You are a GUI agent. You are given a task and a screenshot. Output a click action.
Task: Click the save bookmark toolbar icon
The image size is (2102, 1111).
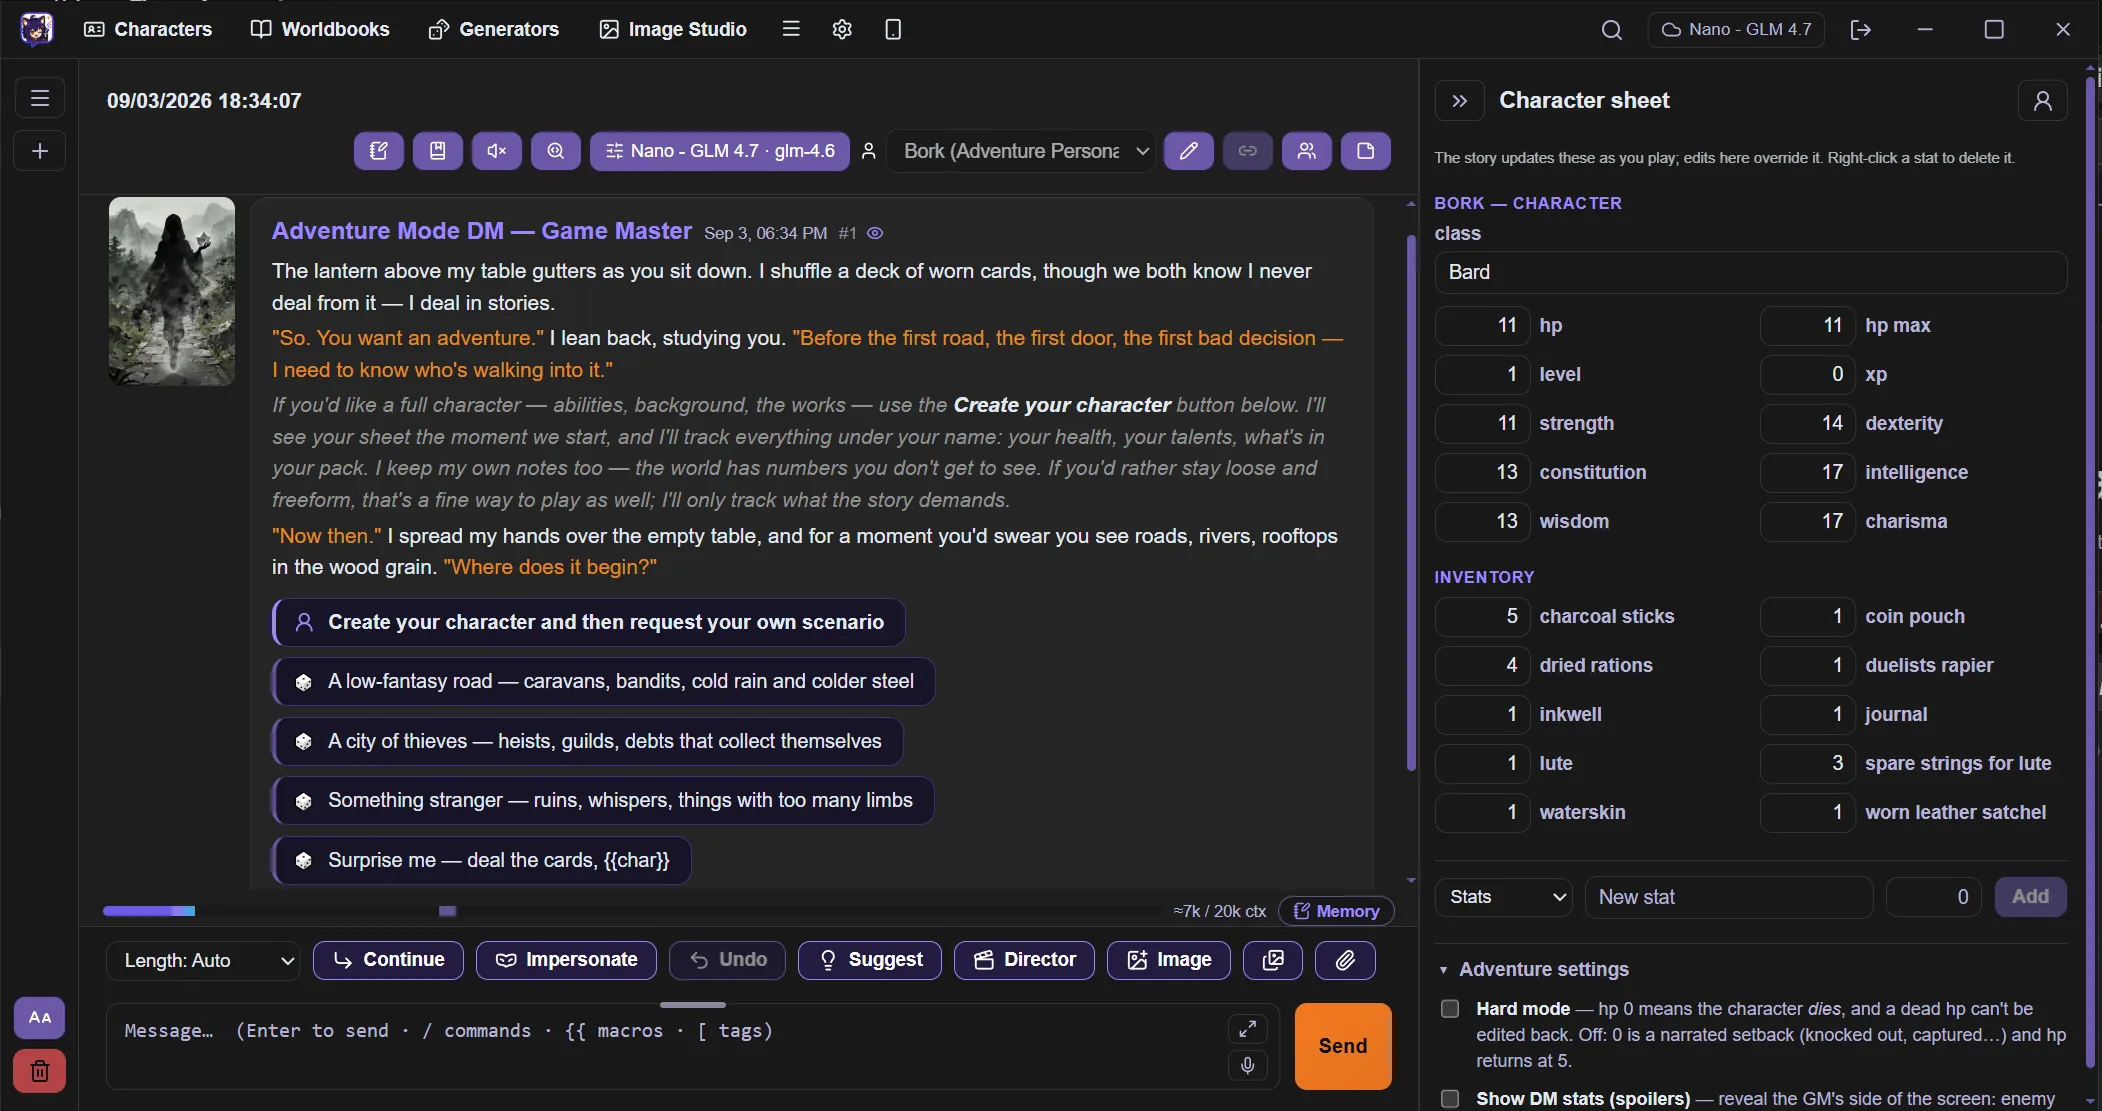[437, 151]
